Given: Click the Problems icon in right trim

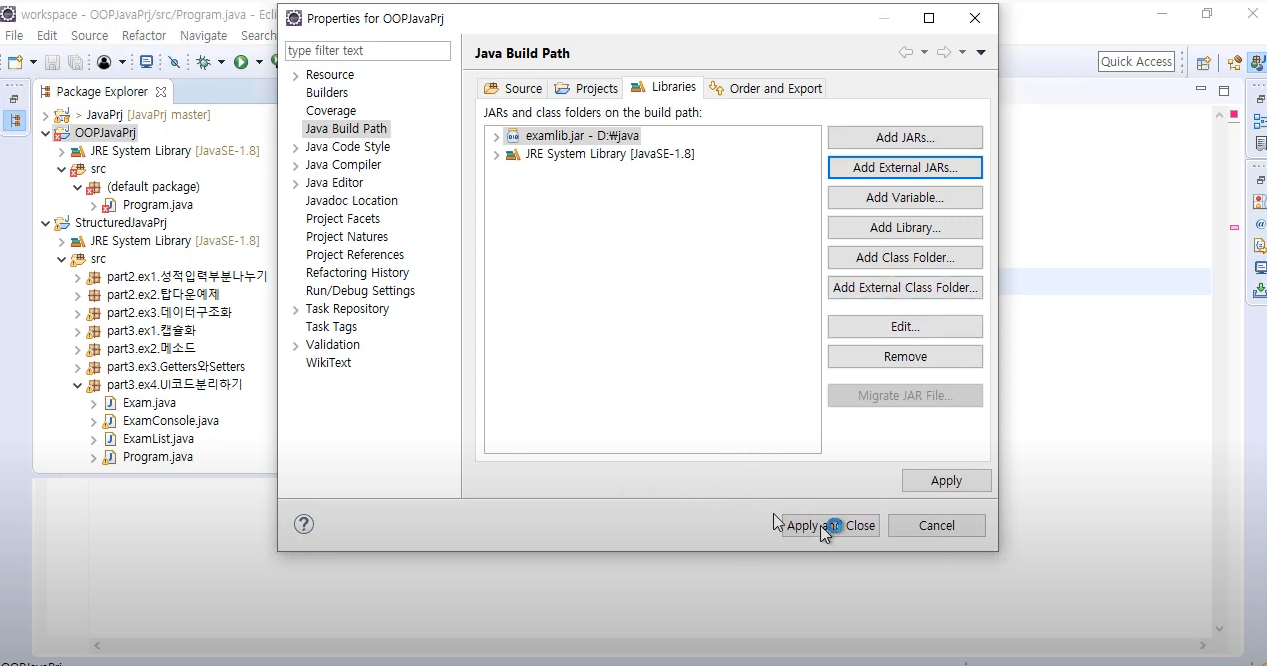Looking at the screenshot, I should click(x=1259, y=202).
